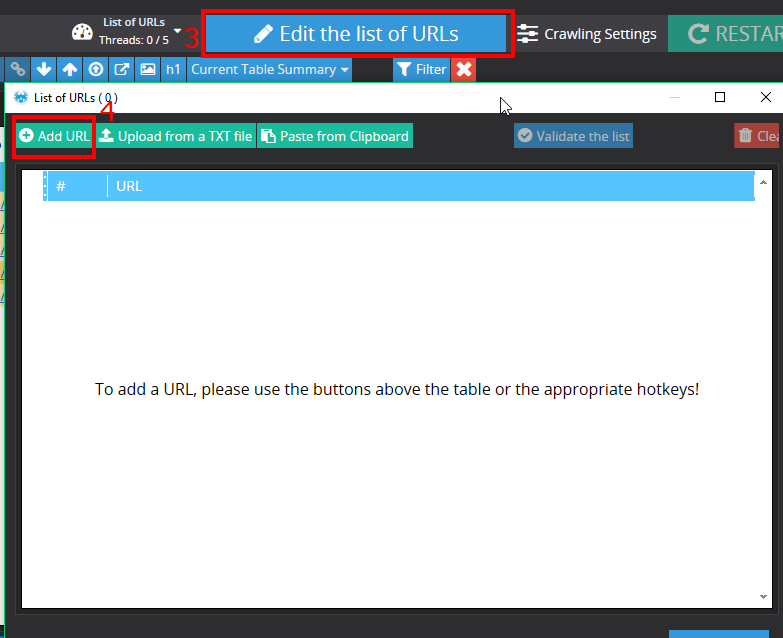
Task: Maximize the List of URLs window
Action: click(720, 97)
